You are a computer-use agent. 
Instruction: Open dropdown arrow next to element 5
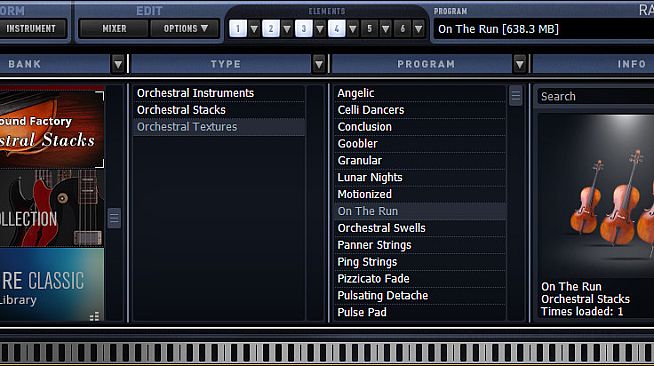386,29
